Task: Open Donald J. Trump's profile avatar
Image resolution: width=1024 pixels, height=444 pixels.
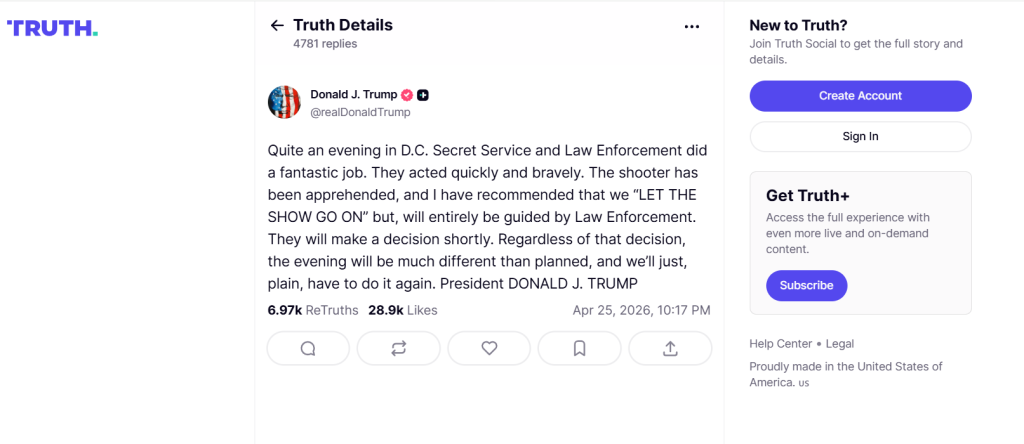Action: [285, 103]
